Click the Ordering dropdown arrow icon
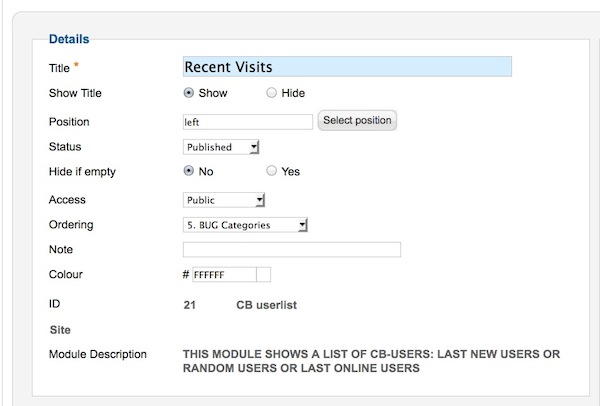Viewport: 600px width, 406px height. (302, 225)
